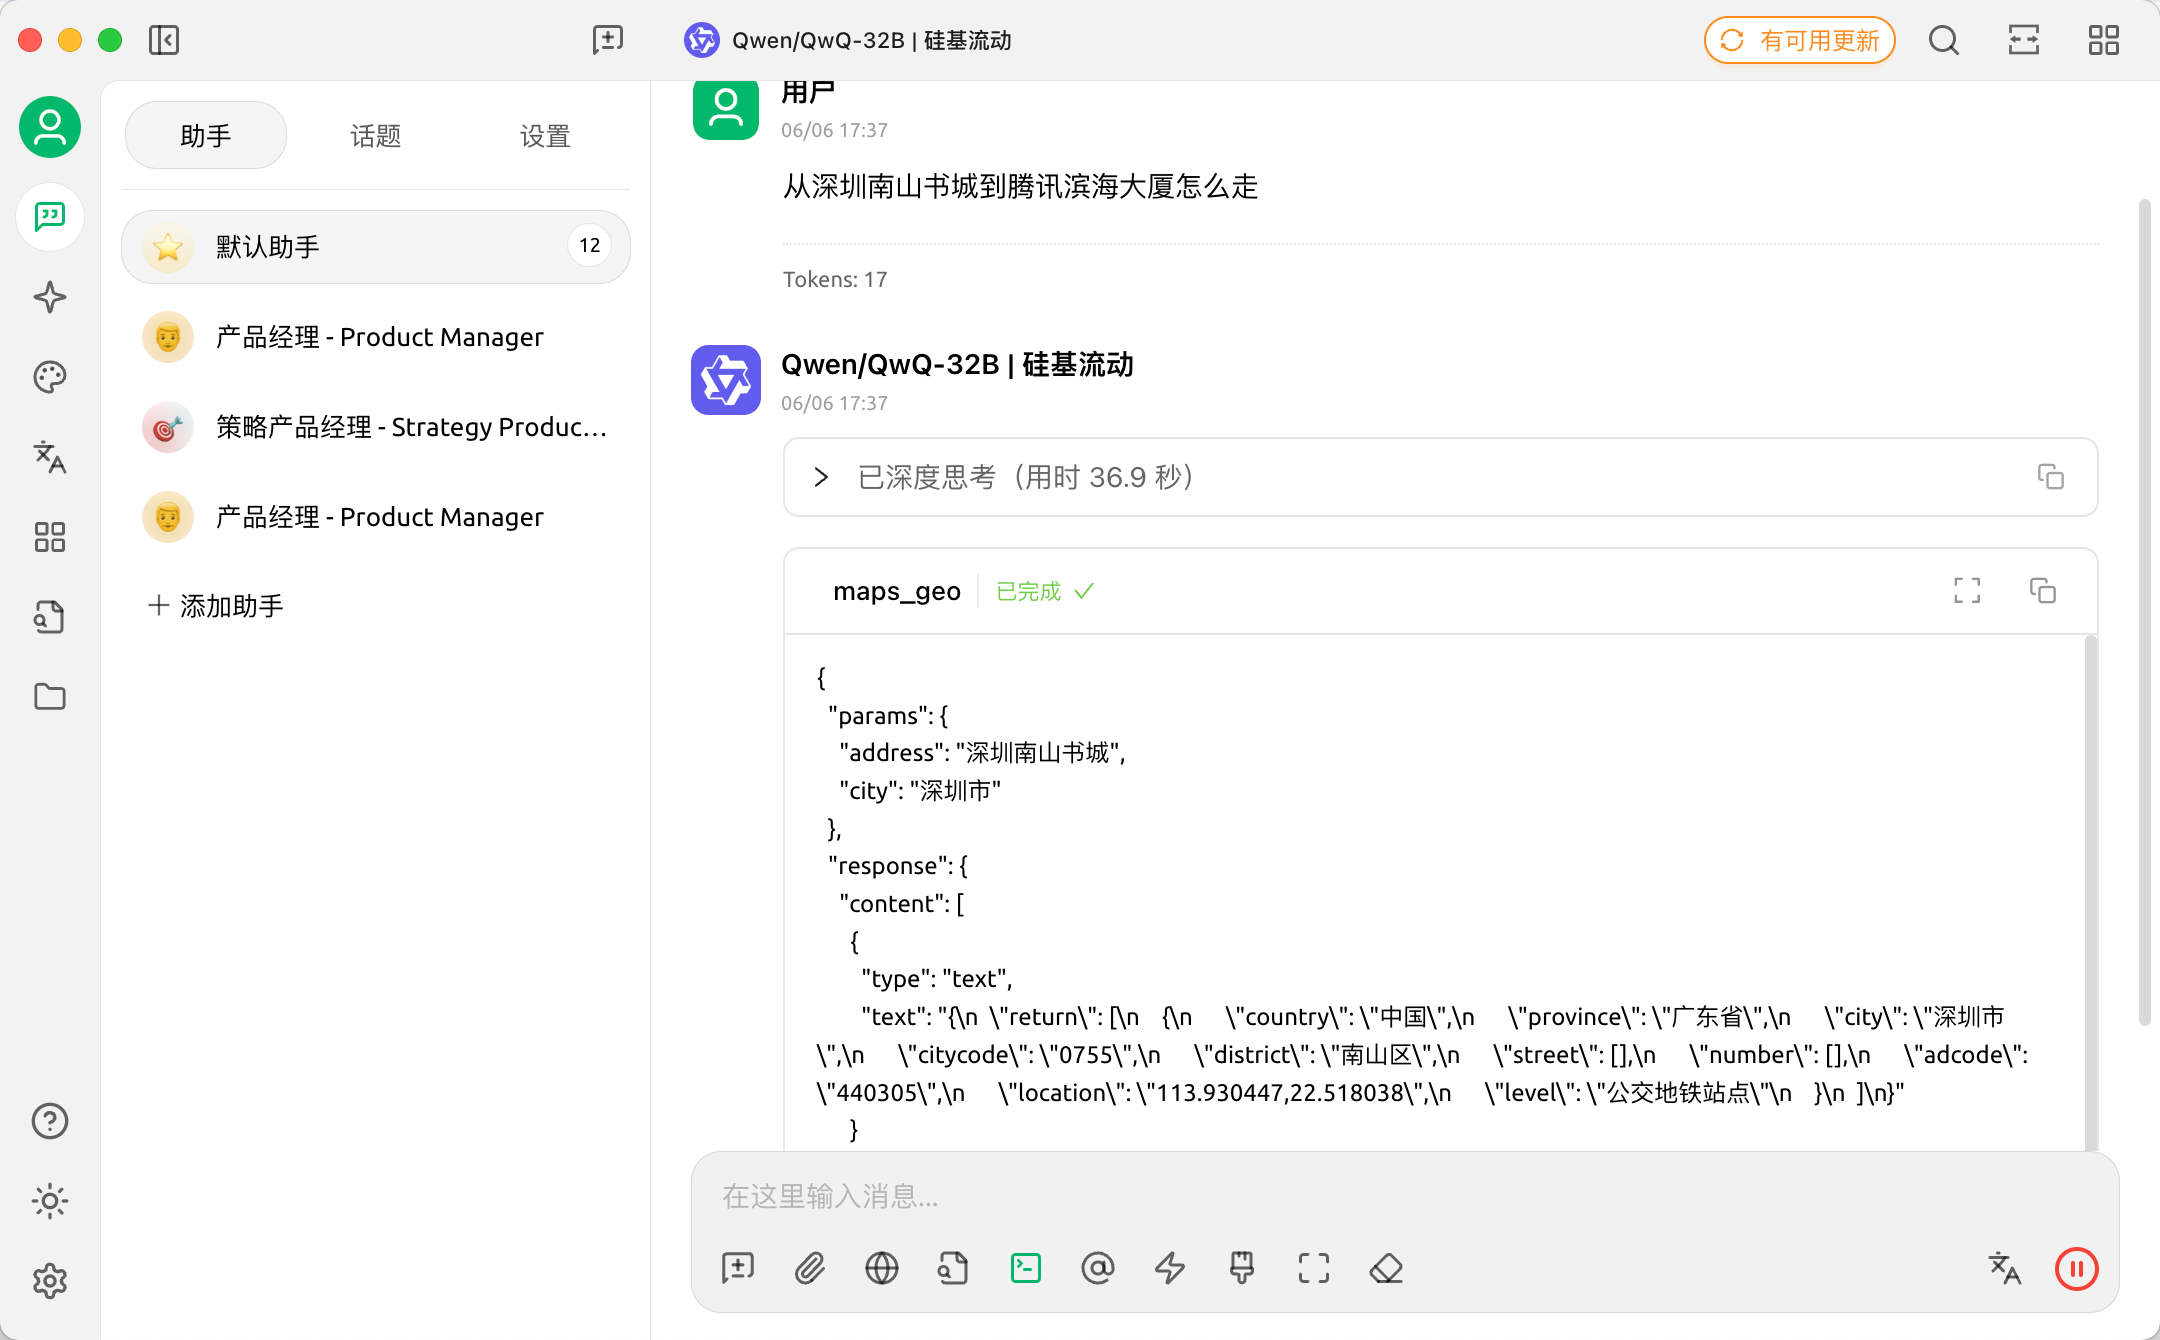This screenshot has width=2160, height=1340.
Task: Collapse the left assistant panel
Action: (164, 40)
